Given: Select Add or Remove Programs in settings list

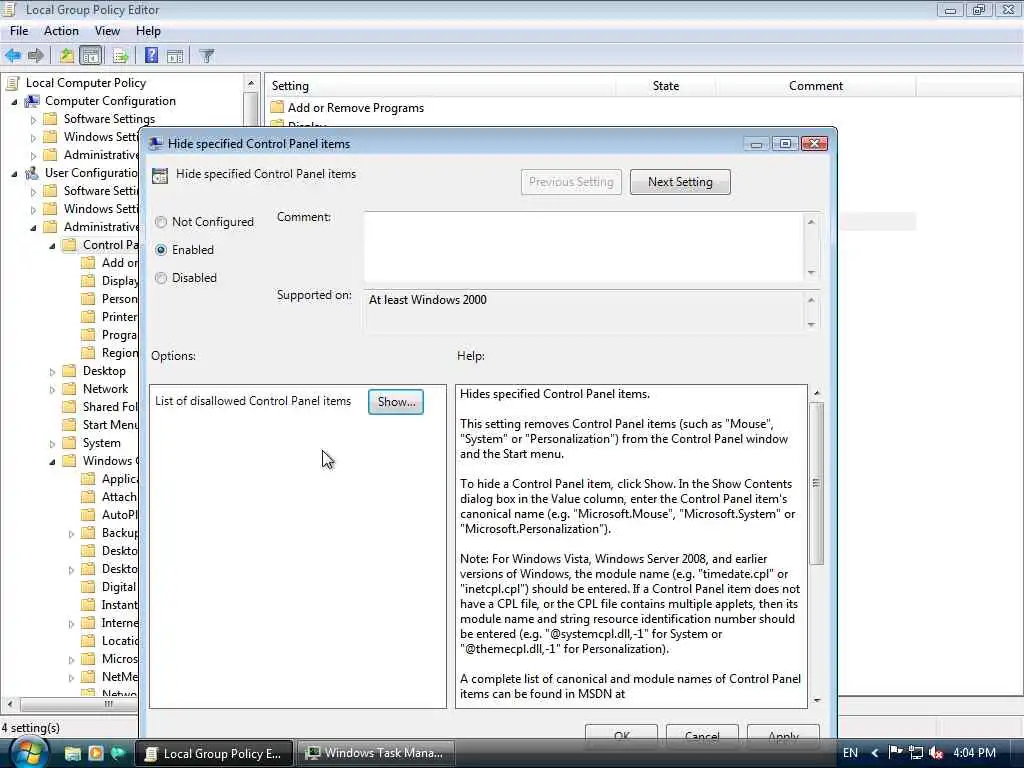Looking at the screenshot, I should (355, 108).
